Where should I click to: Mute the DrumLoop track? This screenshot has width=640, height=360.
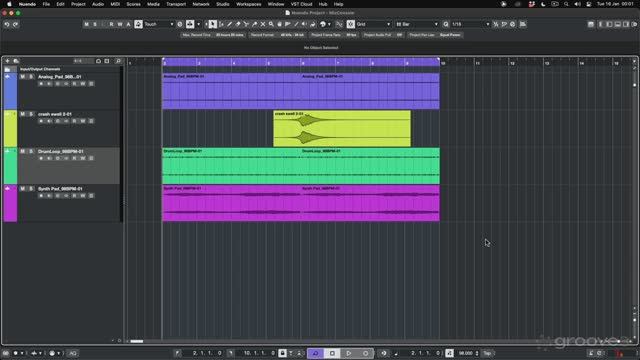[22, 151]
